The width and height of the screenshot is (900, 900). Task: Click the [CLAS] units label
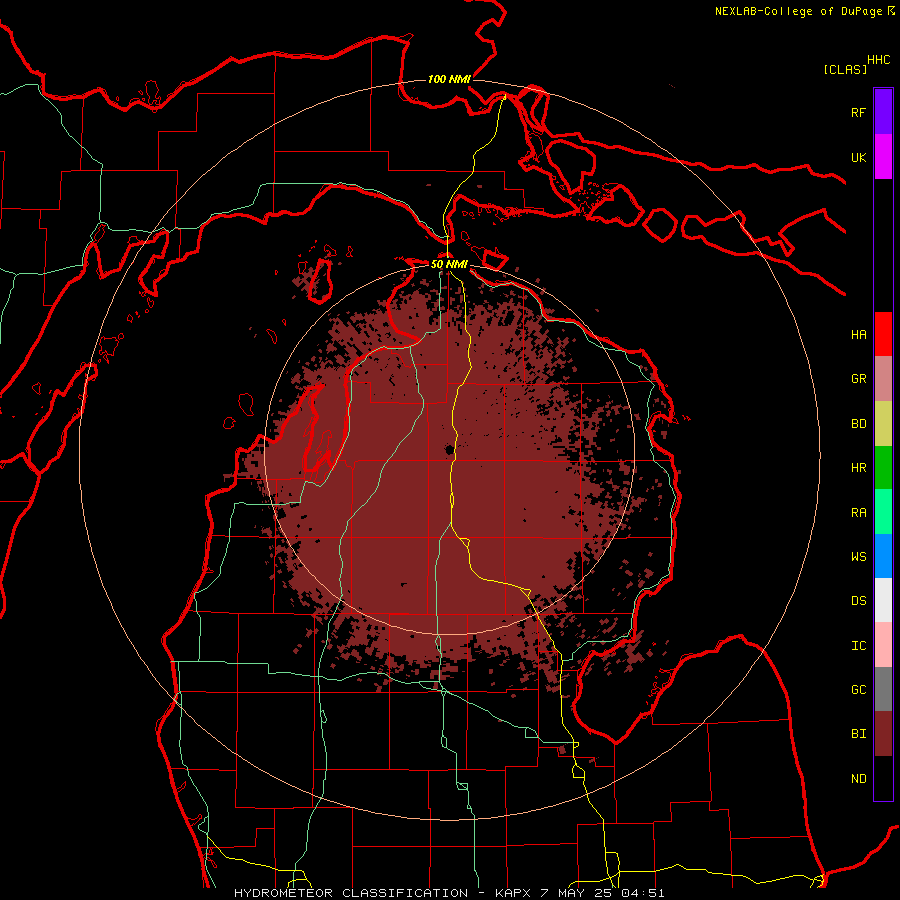click(845, 69)
